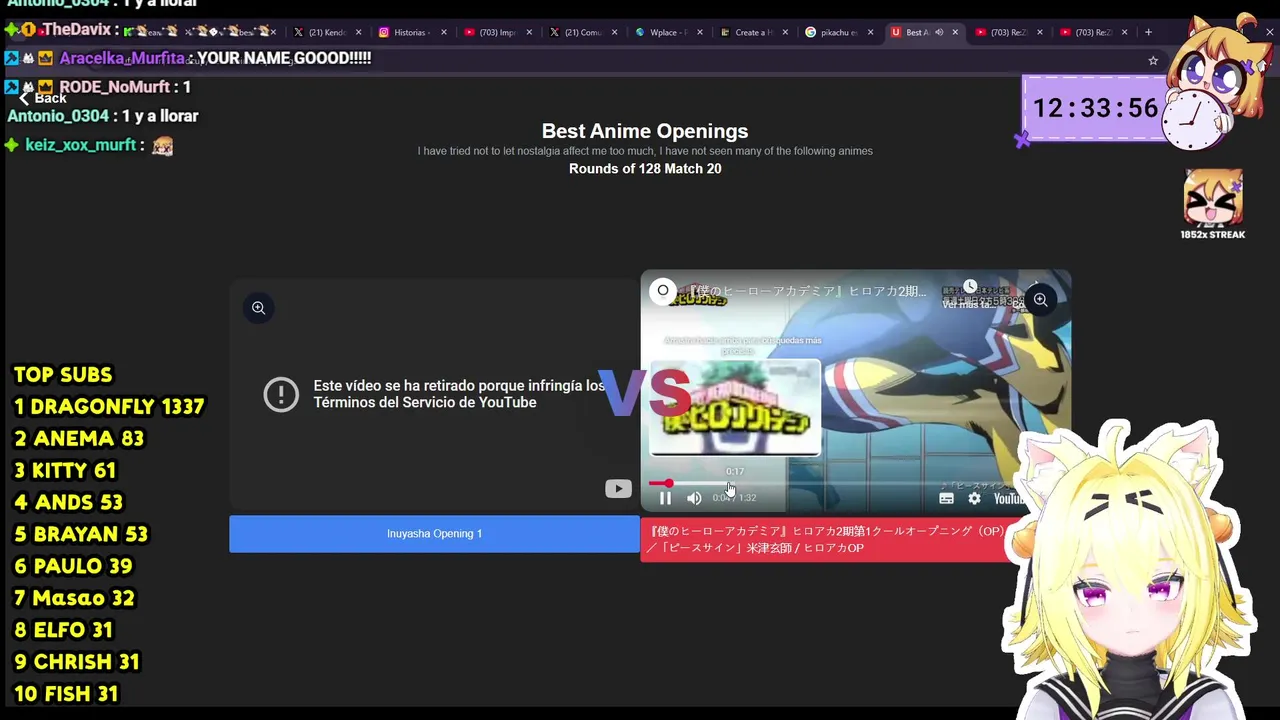This screenshot has width=1280, height=720.
Task: Click top sub 1 DRAGONFLY 1337
Action: click(109, 407)
